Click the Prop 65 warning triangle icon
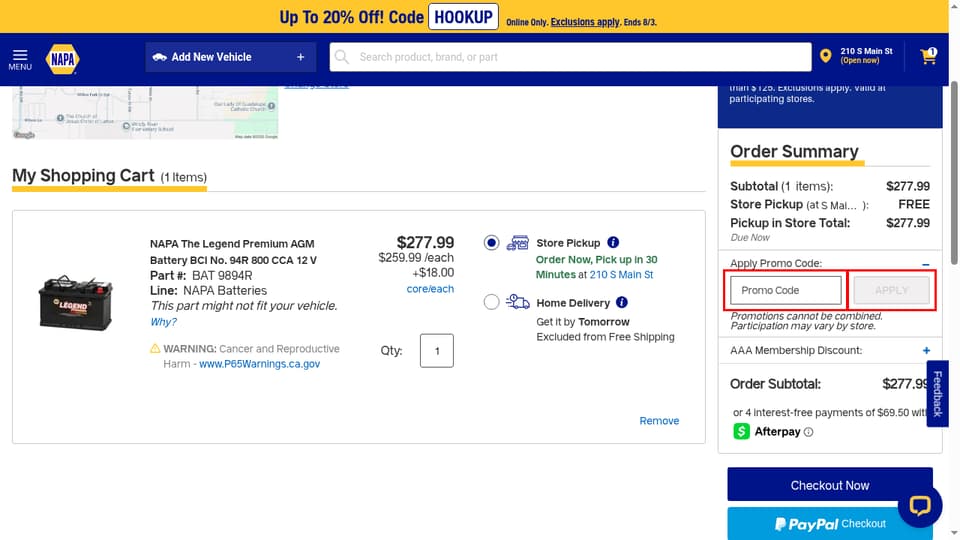The width and height of the screenshot is (960, 540). click(155, 348)
